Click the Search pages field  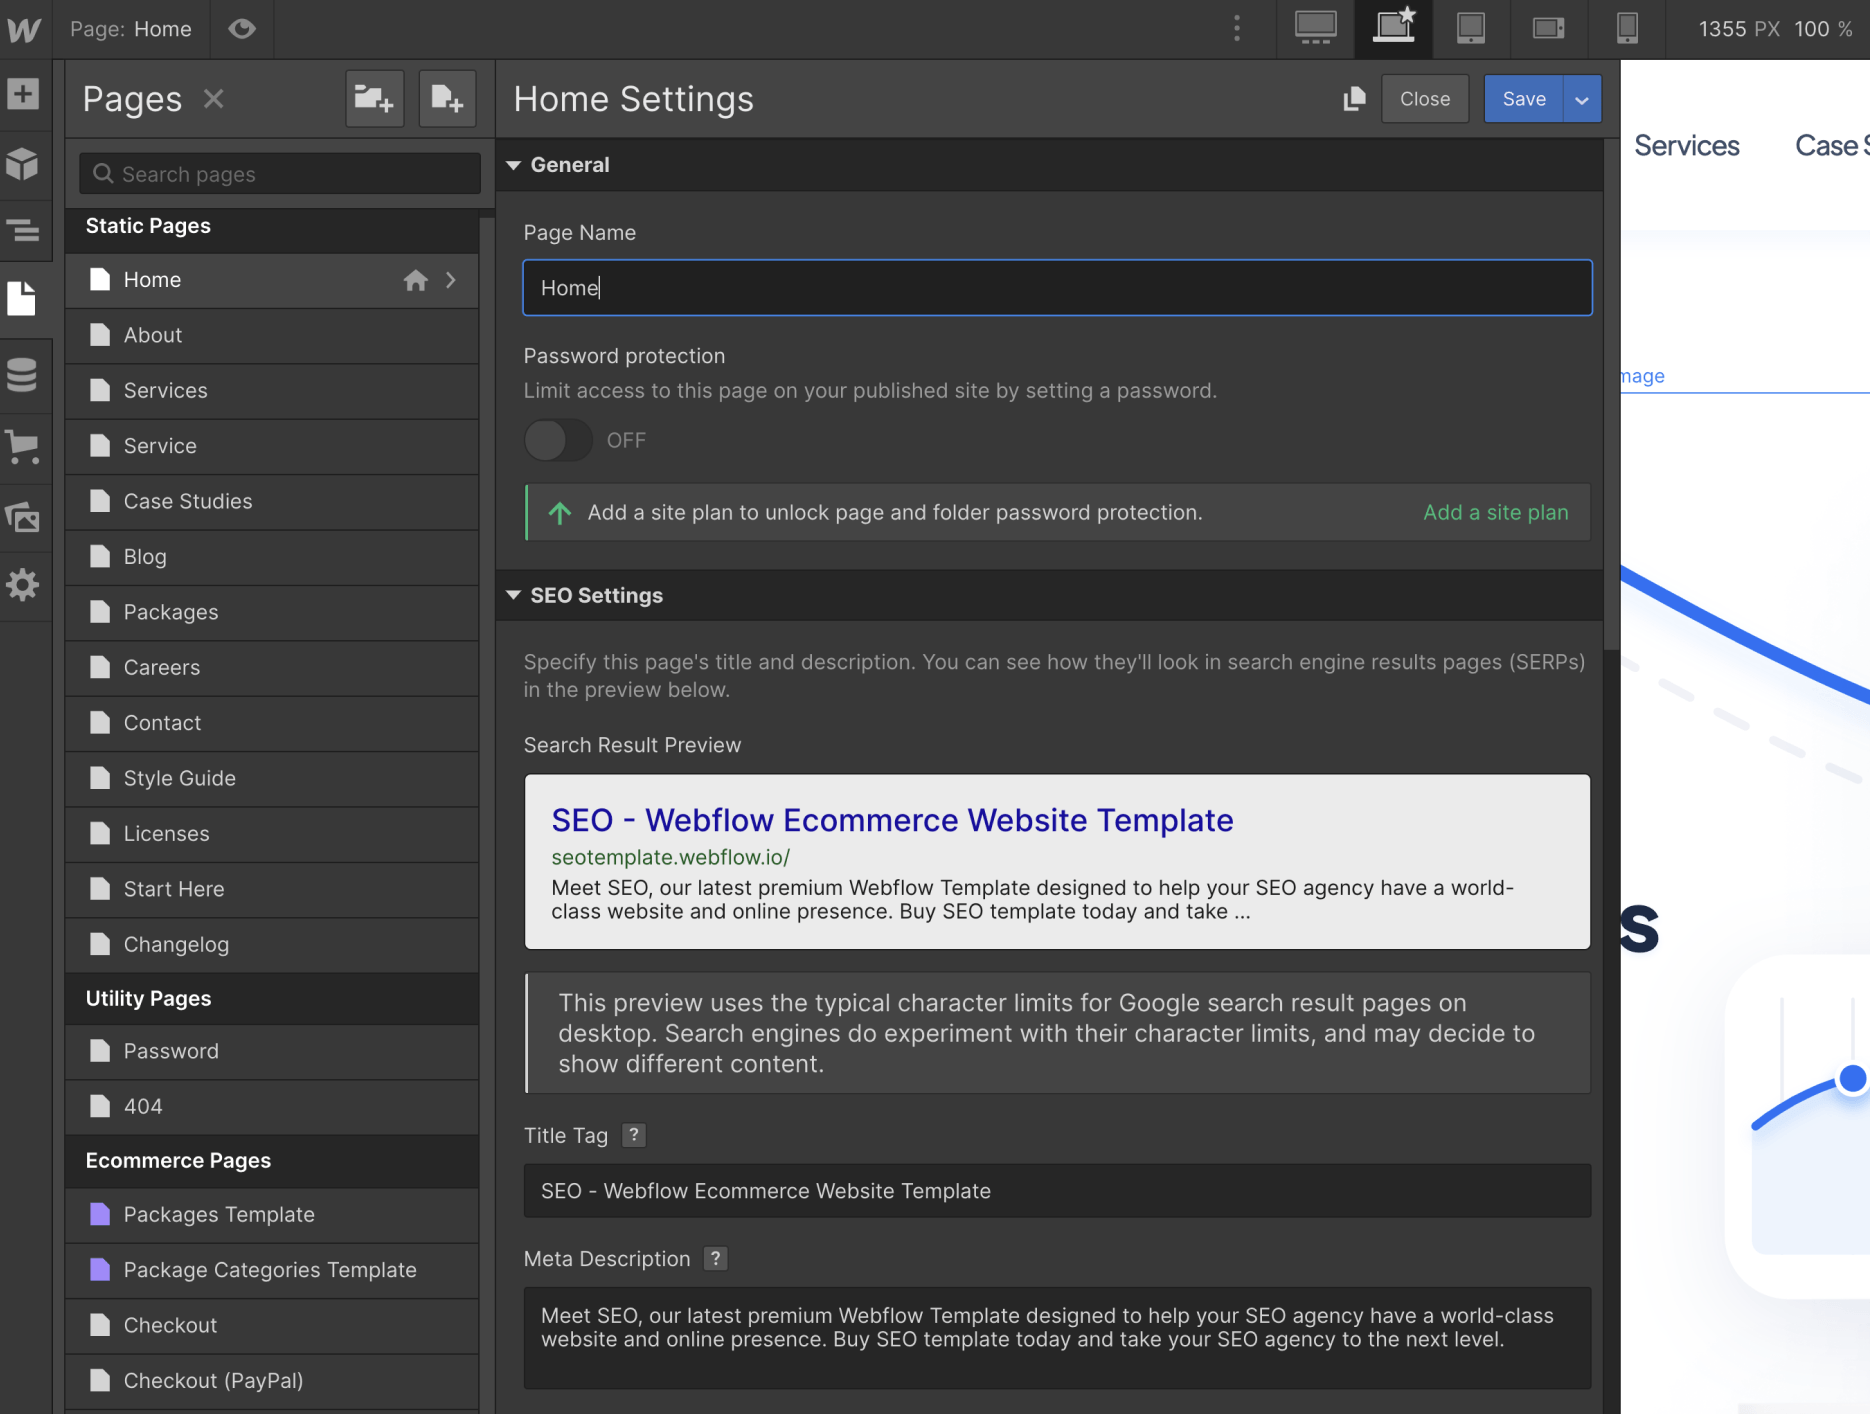click(x=278, y=173)
